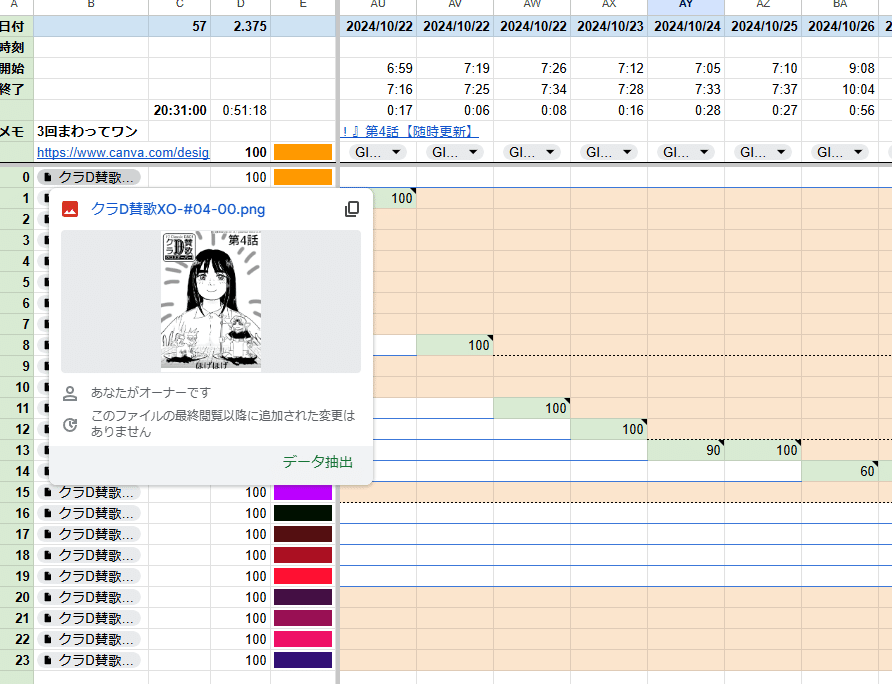The width and height of the screenshot is (892, 684).
Task: Open GI dropdown in column AX
Action: [x=609, y=153]
